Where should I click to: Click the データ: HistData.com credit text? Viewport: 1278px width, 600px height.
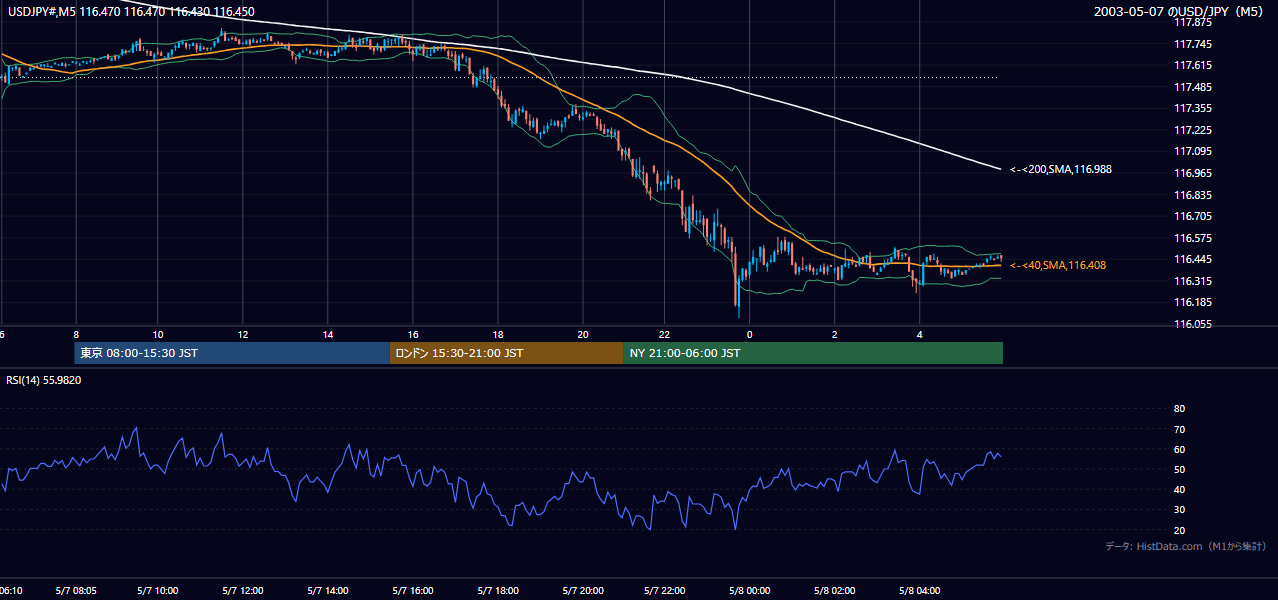pos(1186,546)
